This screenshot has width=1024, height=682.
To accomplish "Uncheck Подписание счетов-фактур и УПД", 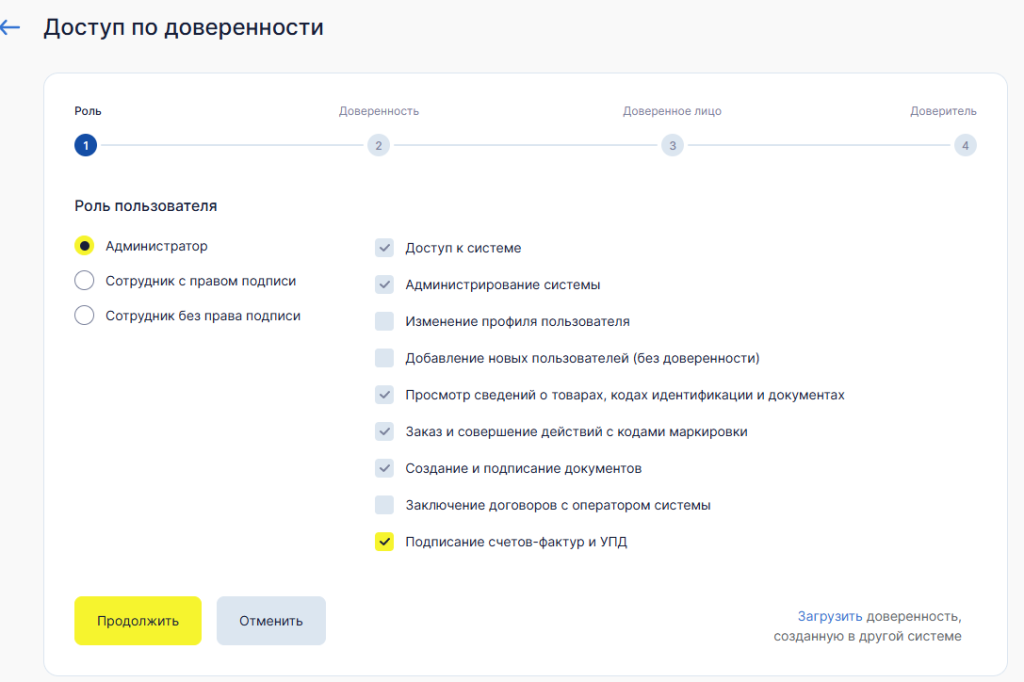I will [384, 542].
